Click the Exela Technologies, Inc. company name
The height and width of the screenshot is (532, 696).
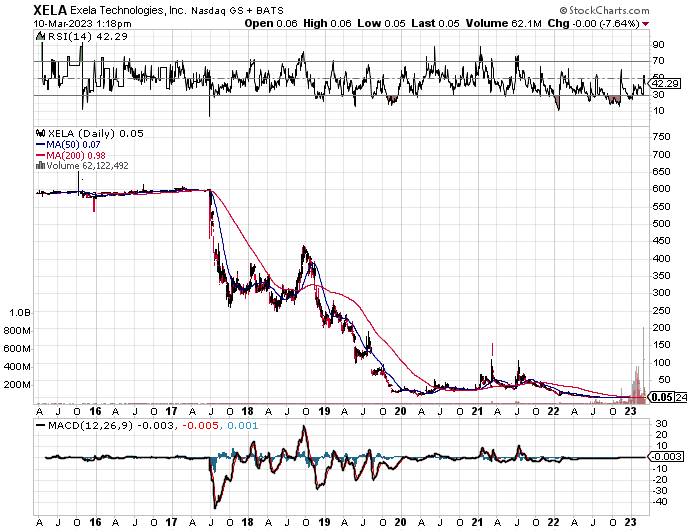click(x=129, y=10)
